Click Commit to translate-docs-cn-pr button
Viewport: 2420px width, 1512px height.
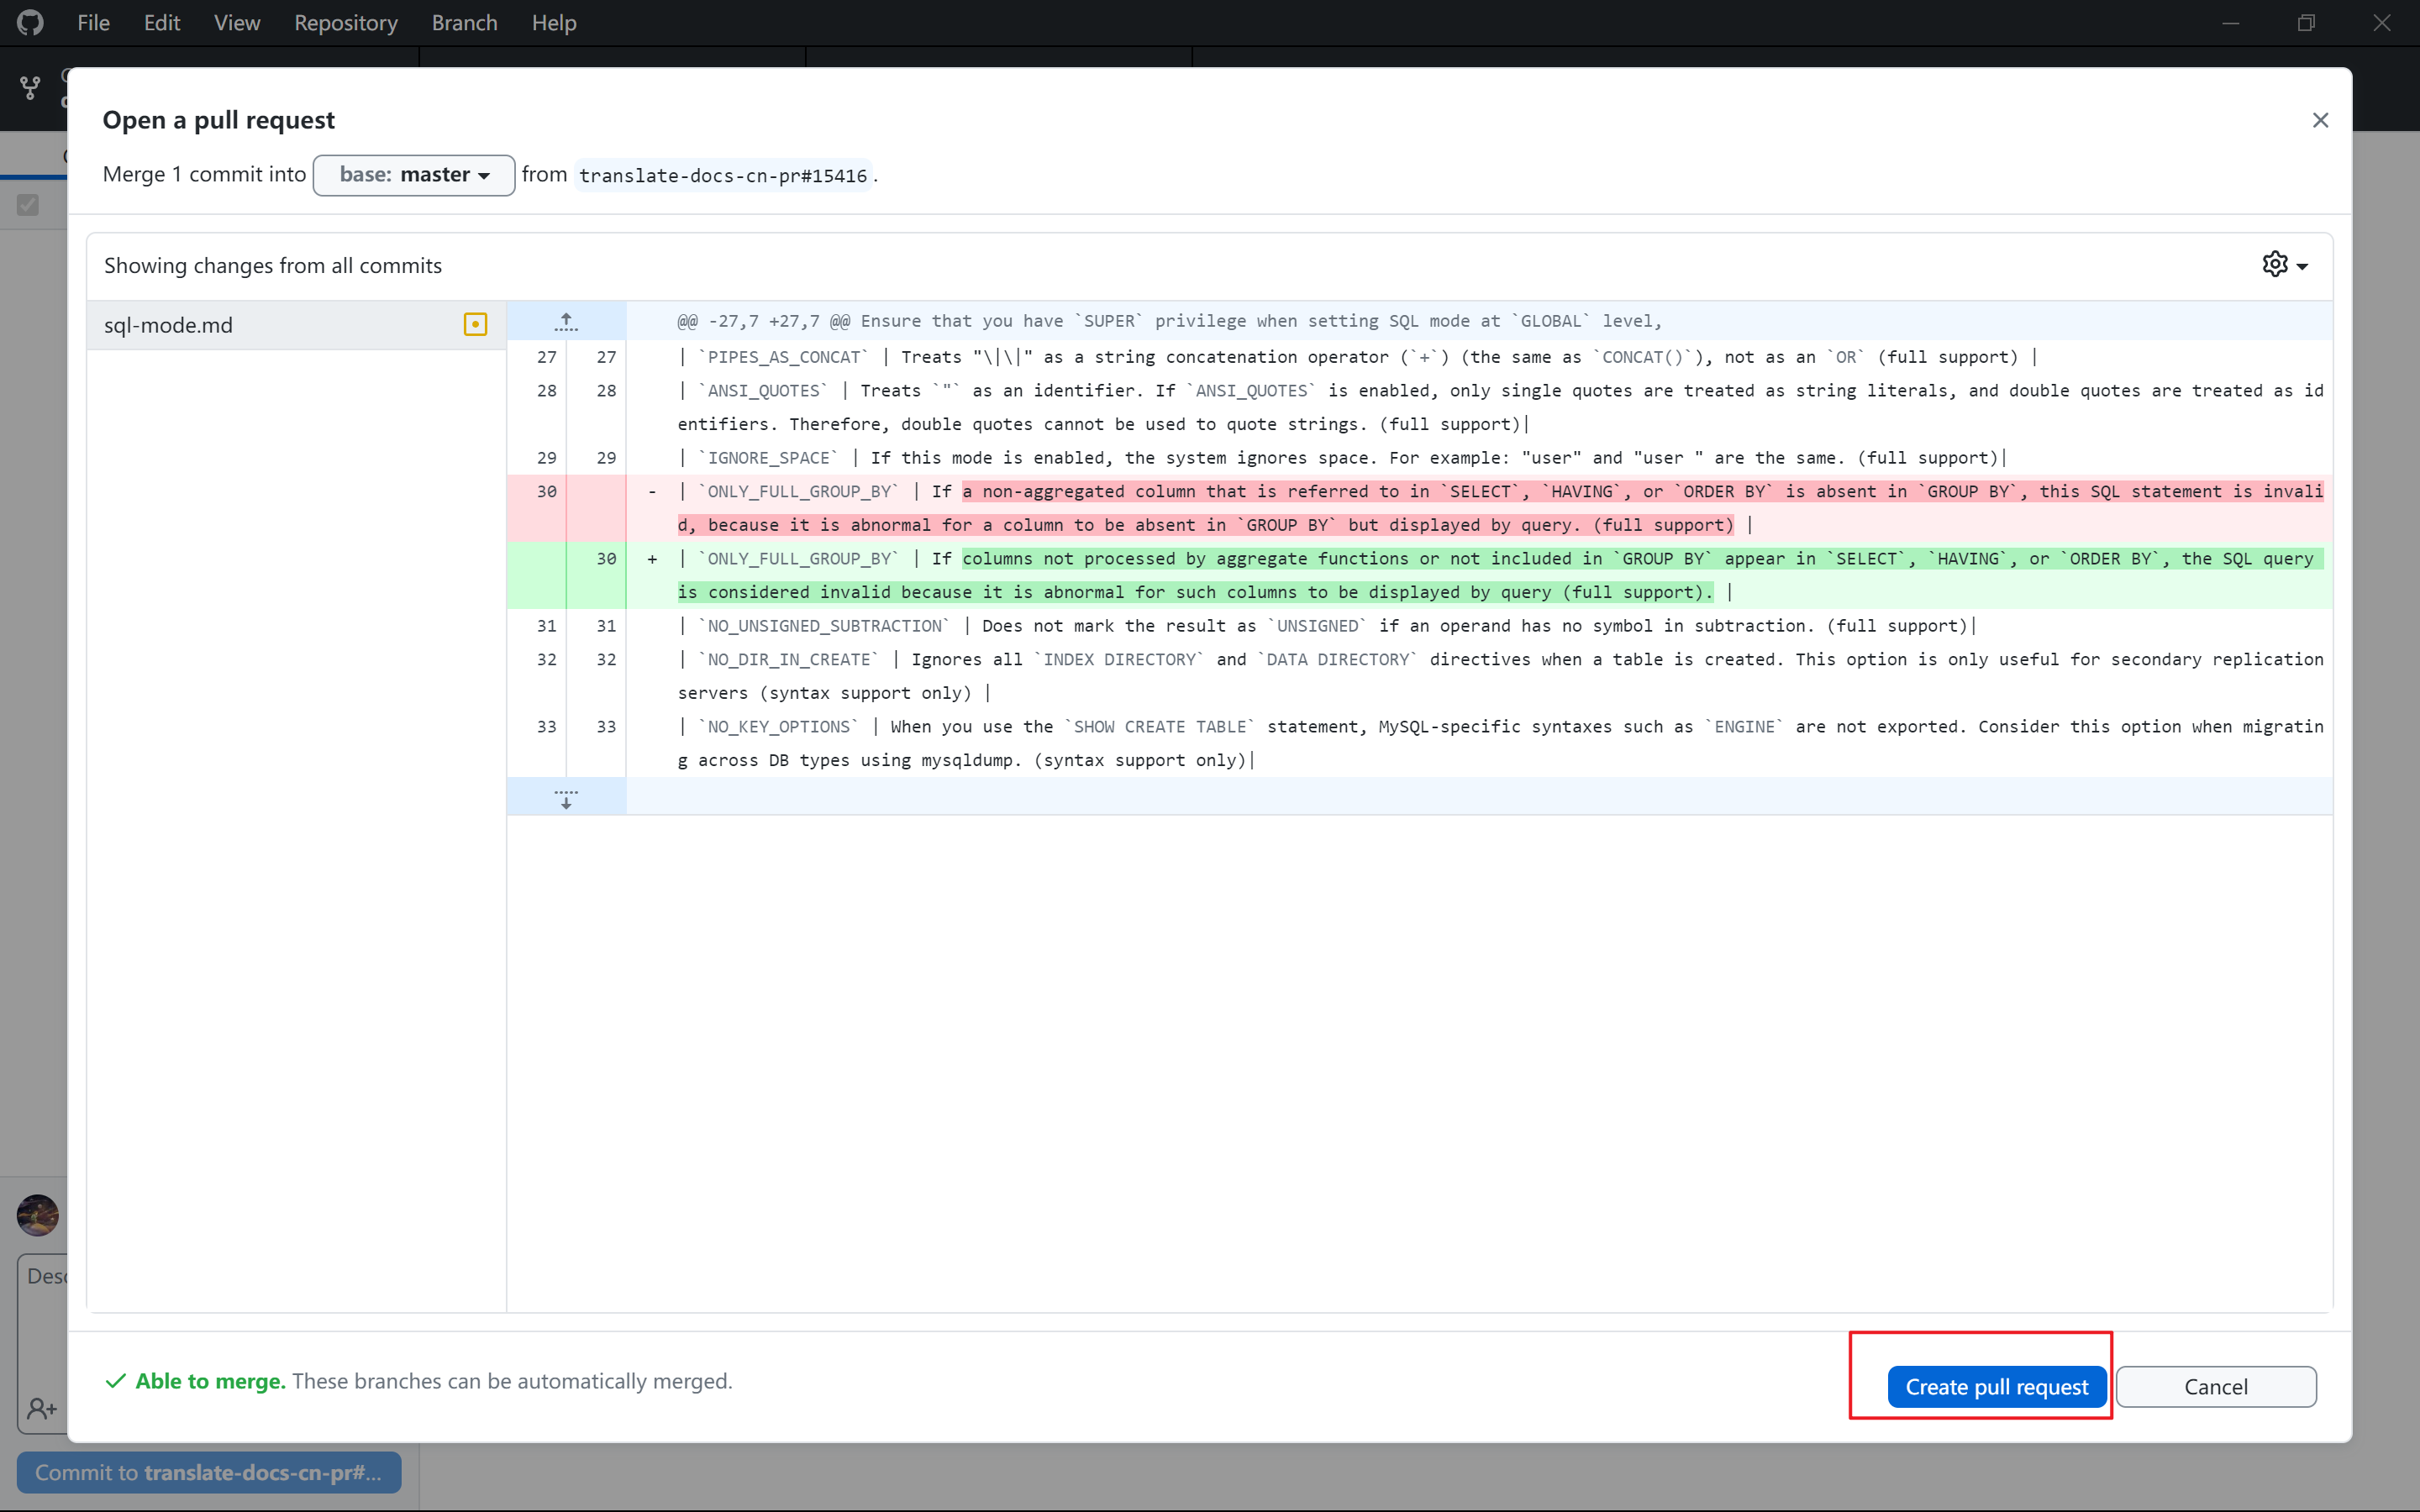tap(208, 1472)
